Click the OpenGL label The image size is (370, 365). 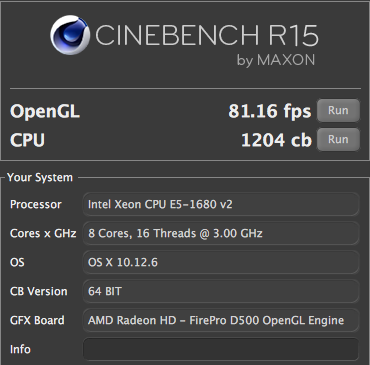pos(45,112)
